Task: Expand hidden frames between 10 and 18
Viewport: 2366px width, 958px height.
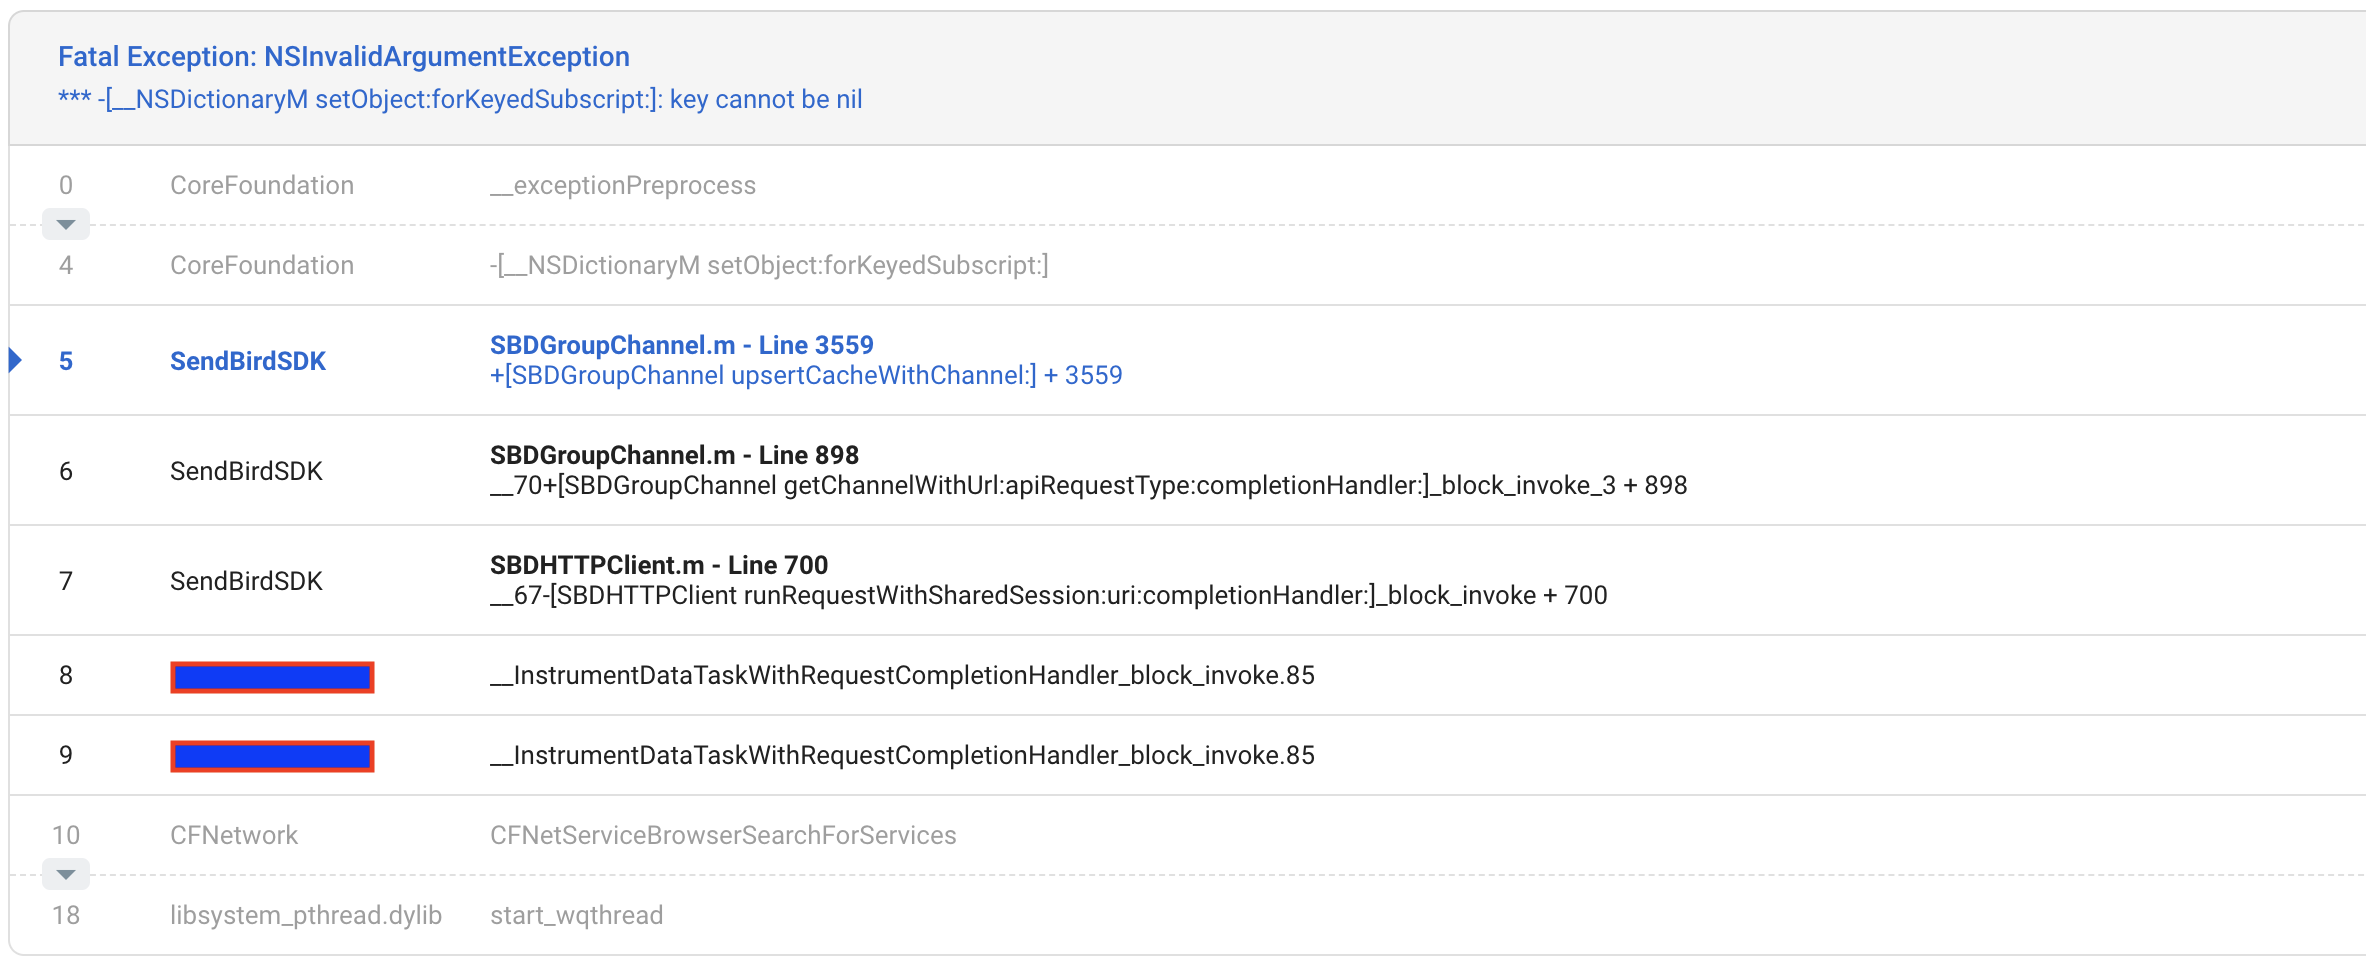Action: point(66,874)
